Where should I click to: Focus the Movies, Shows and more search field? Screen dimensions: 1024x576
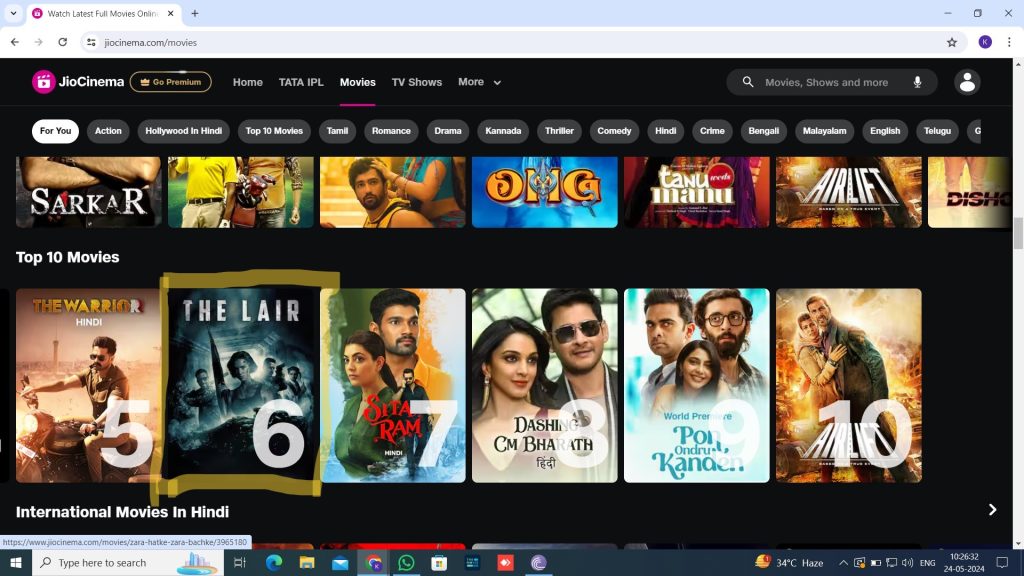pos(832,82)
